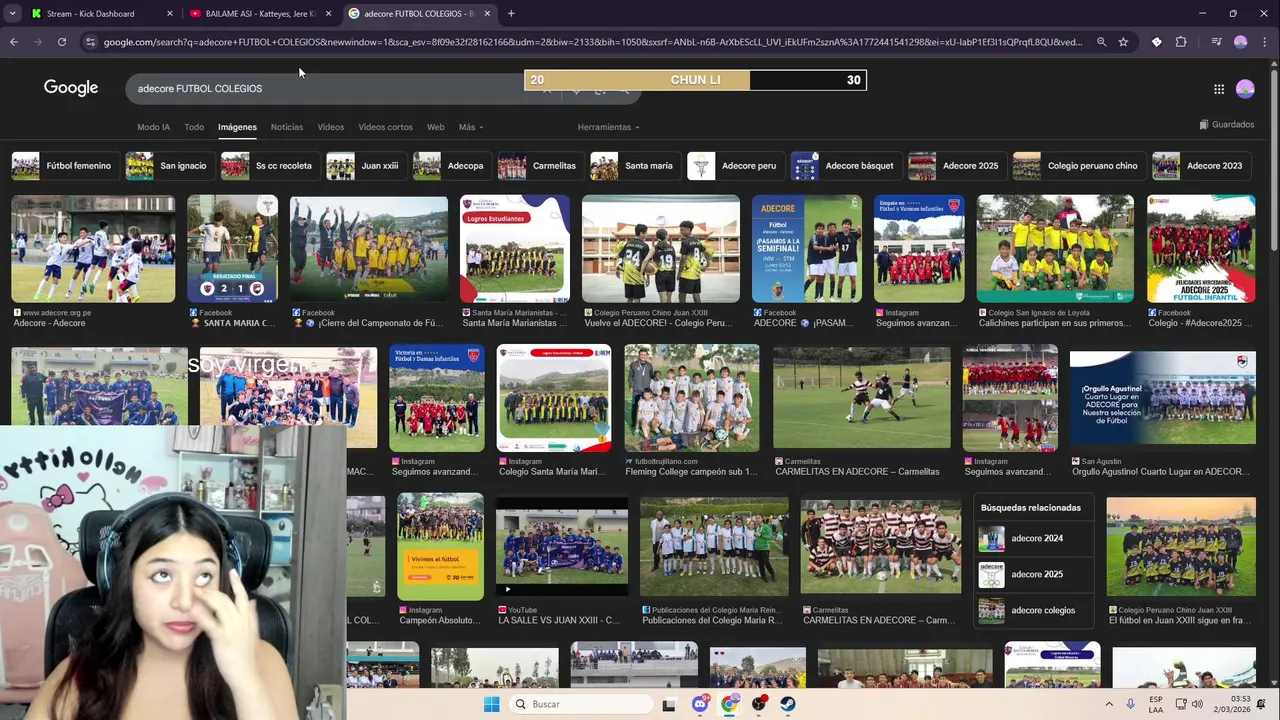Show hidden system tray icons
Viewport: 1280px width, 720px height.
pyautogui.click(x=1108, y=704)
